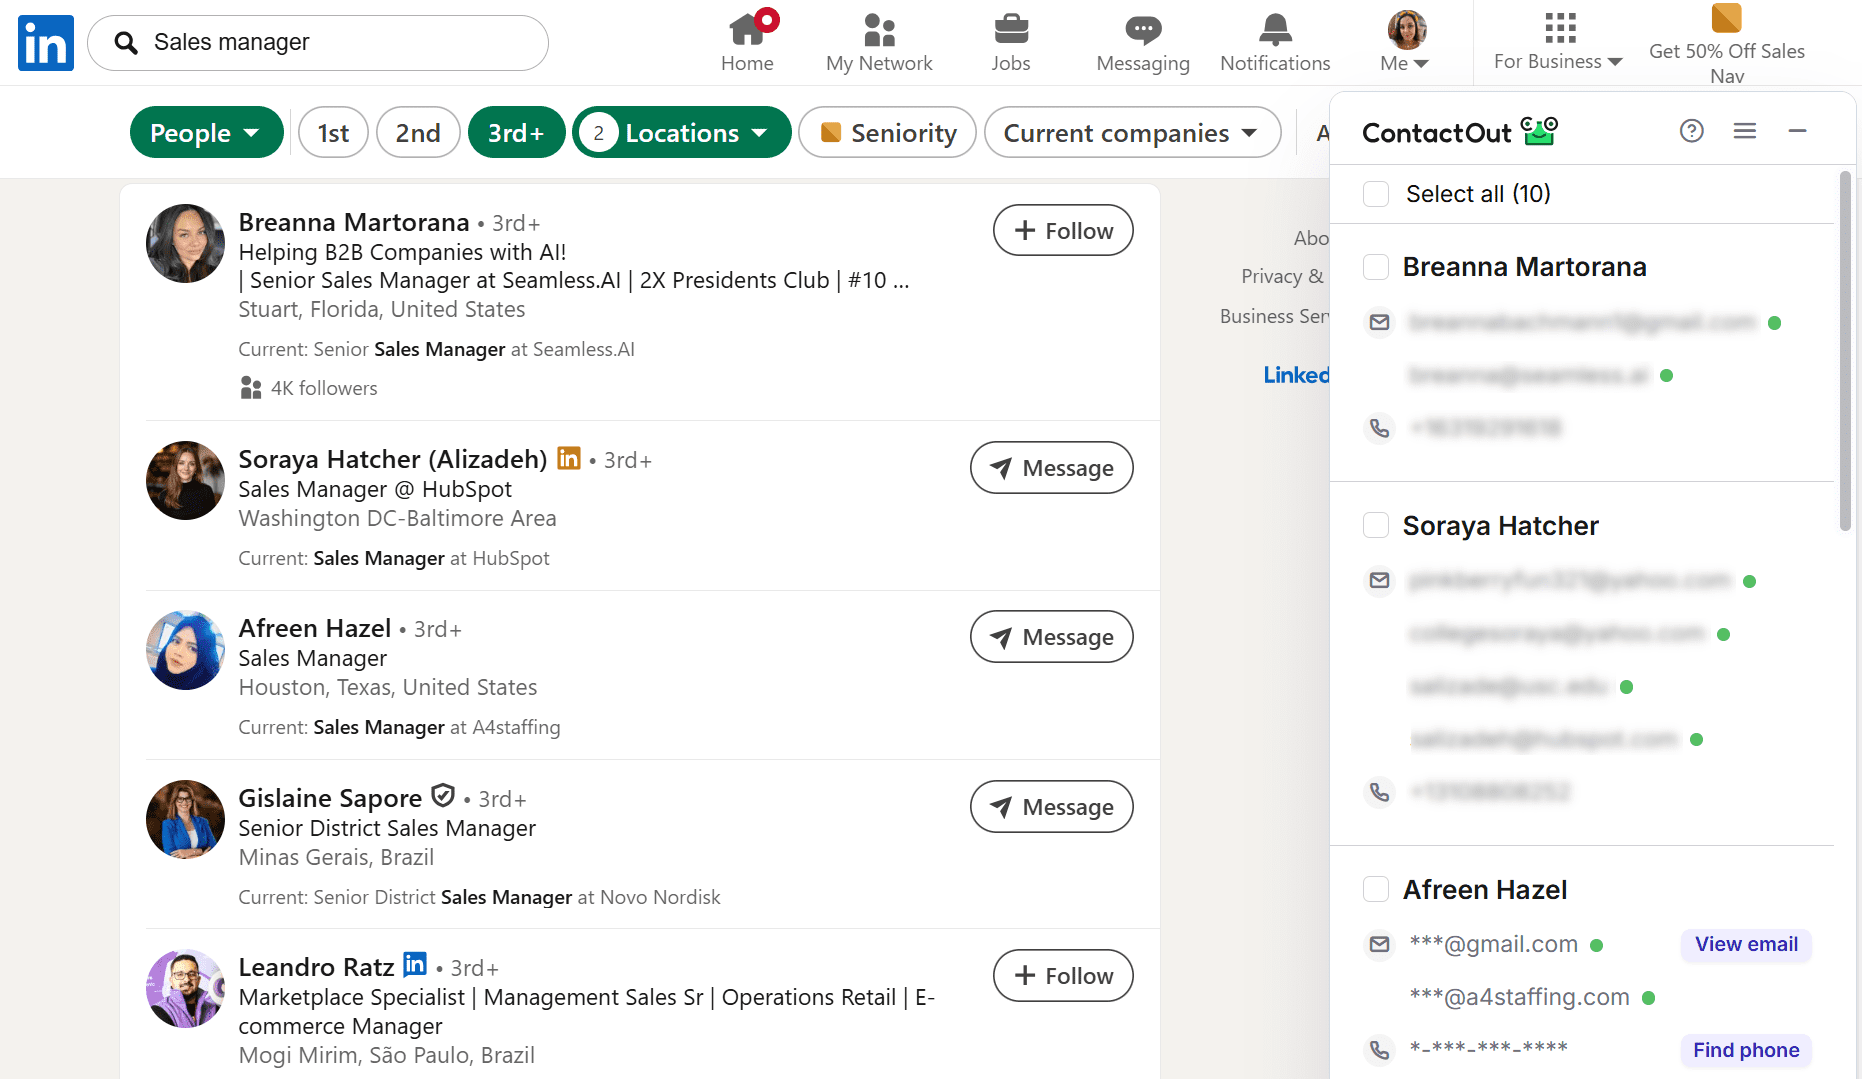The image size is (1862, 1079).
Task: Tick the Breanna Martorana checkbox in ContactOut
Action: tap(1376, 267)
